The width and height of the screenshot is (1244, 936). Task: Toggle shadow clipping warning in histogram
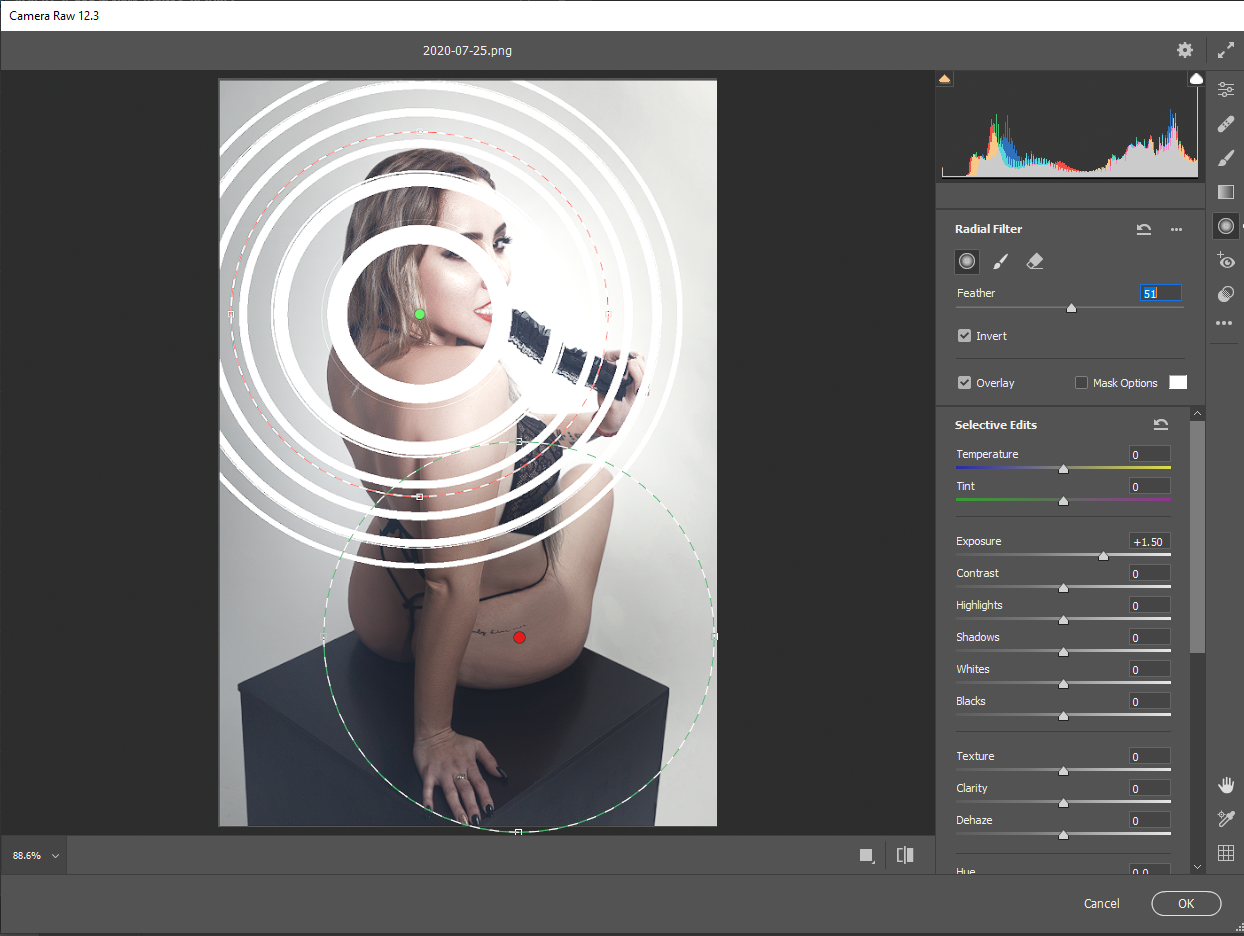tap(944, 78)
